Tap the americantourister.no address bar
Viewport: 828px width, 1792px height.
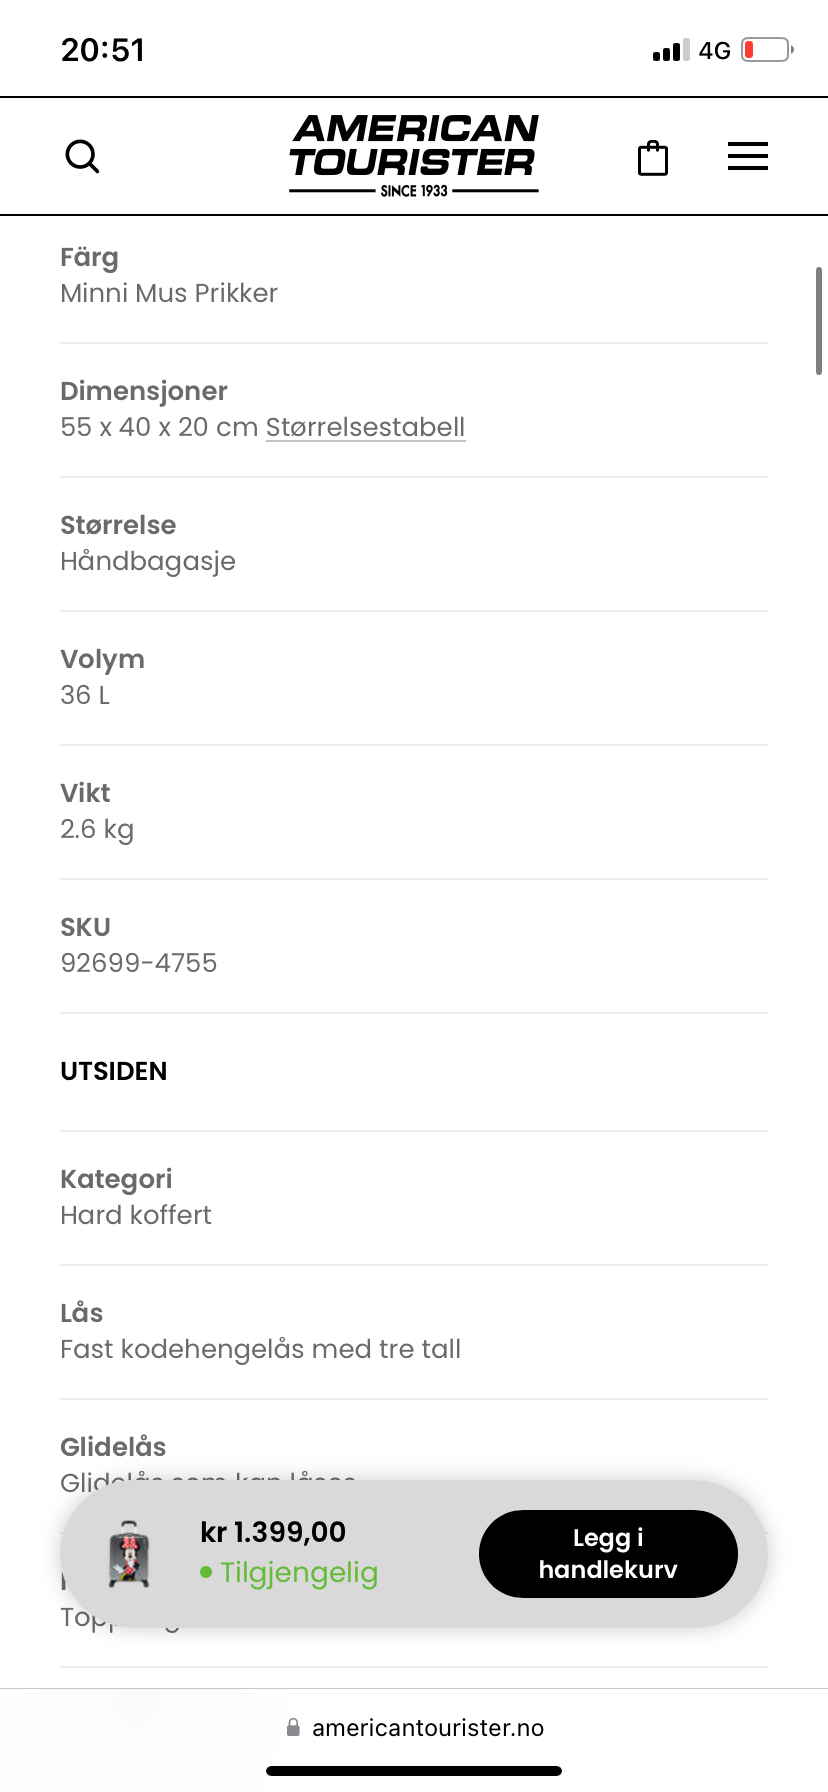(x=414, y=1727)
